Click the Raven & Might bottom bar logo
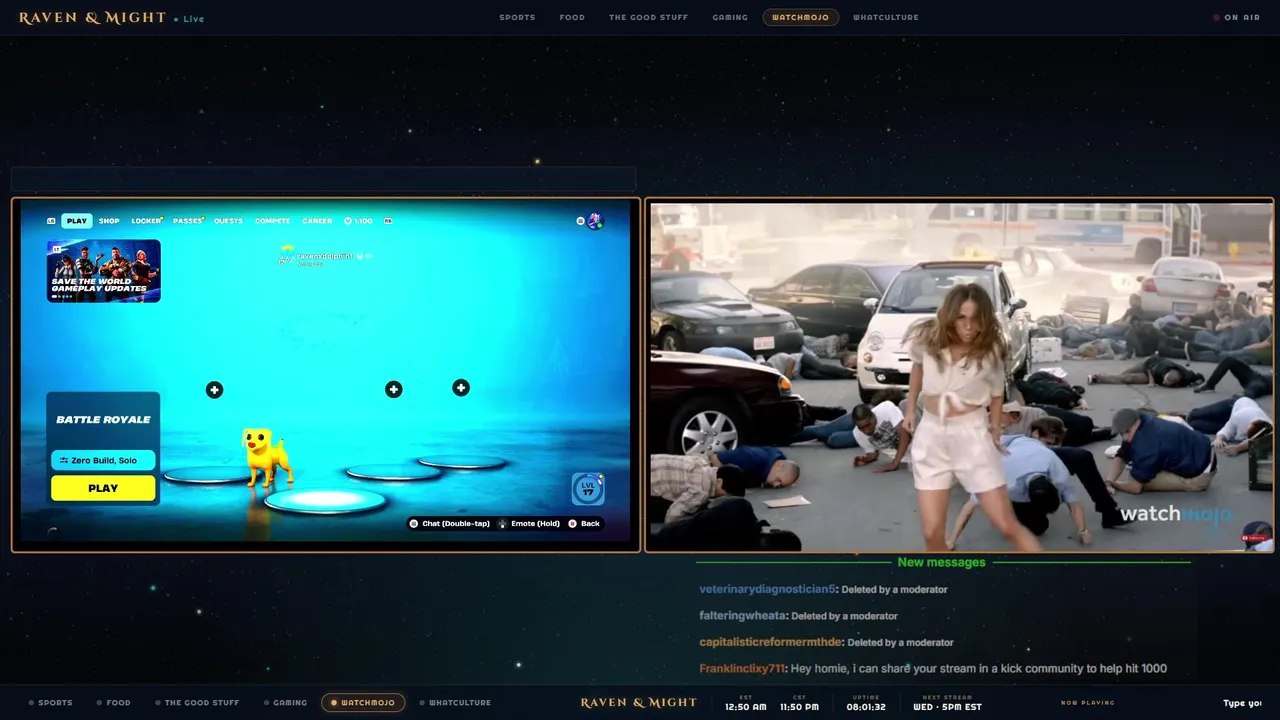The height and width of the screenshot is (720, 1280). (x=638, y=703)
